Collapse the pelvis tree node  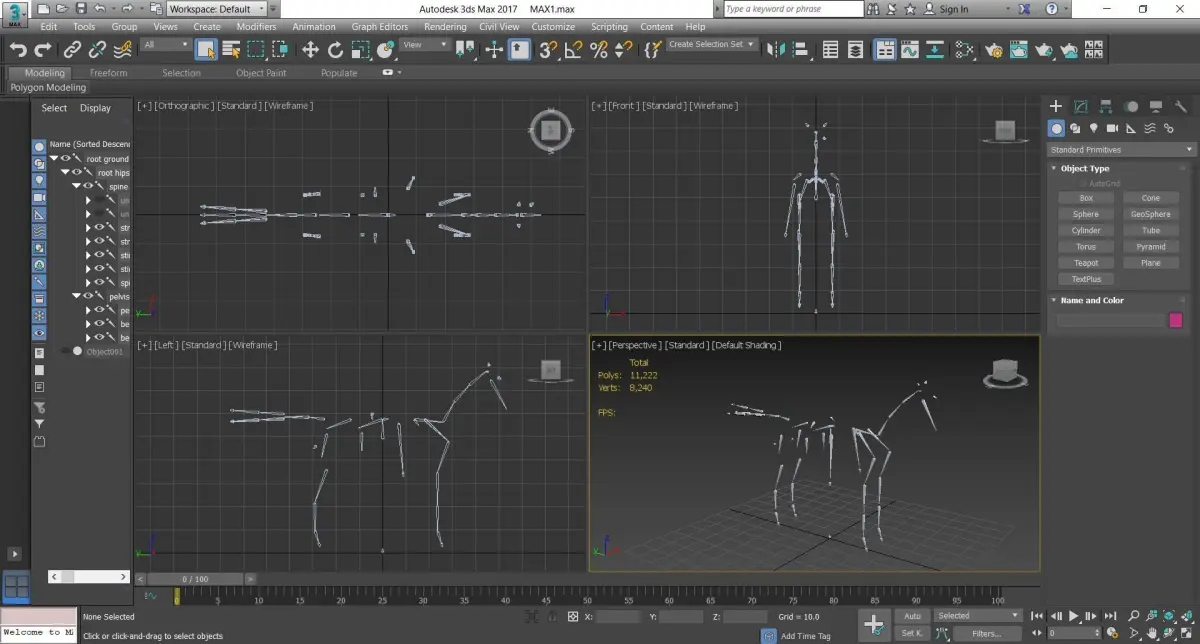point(76,296)
